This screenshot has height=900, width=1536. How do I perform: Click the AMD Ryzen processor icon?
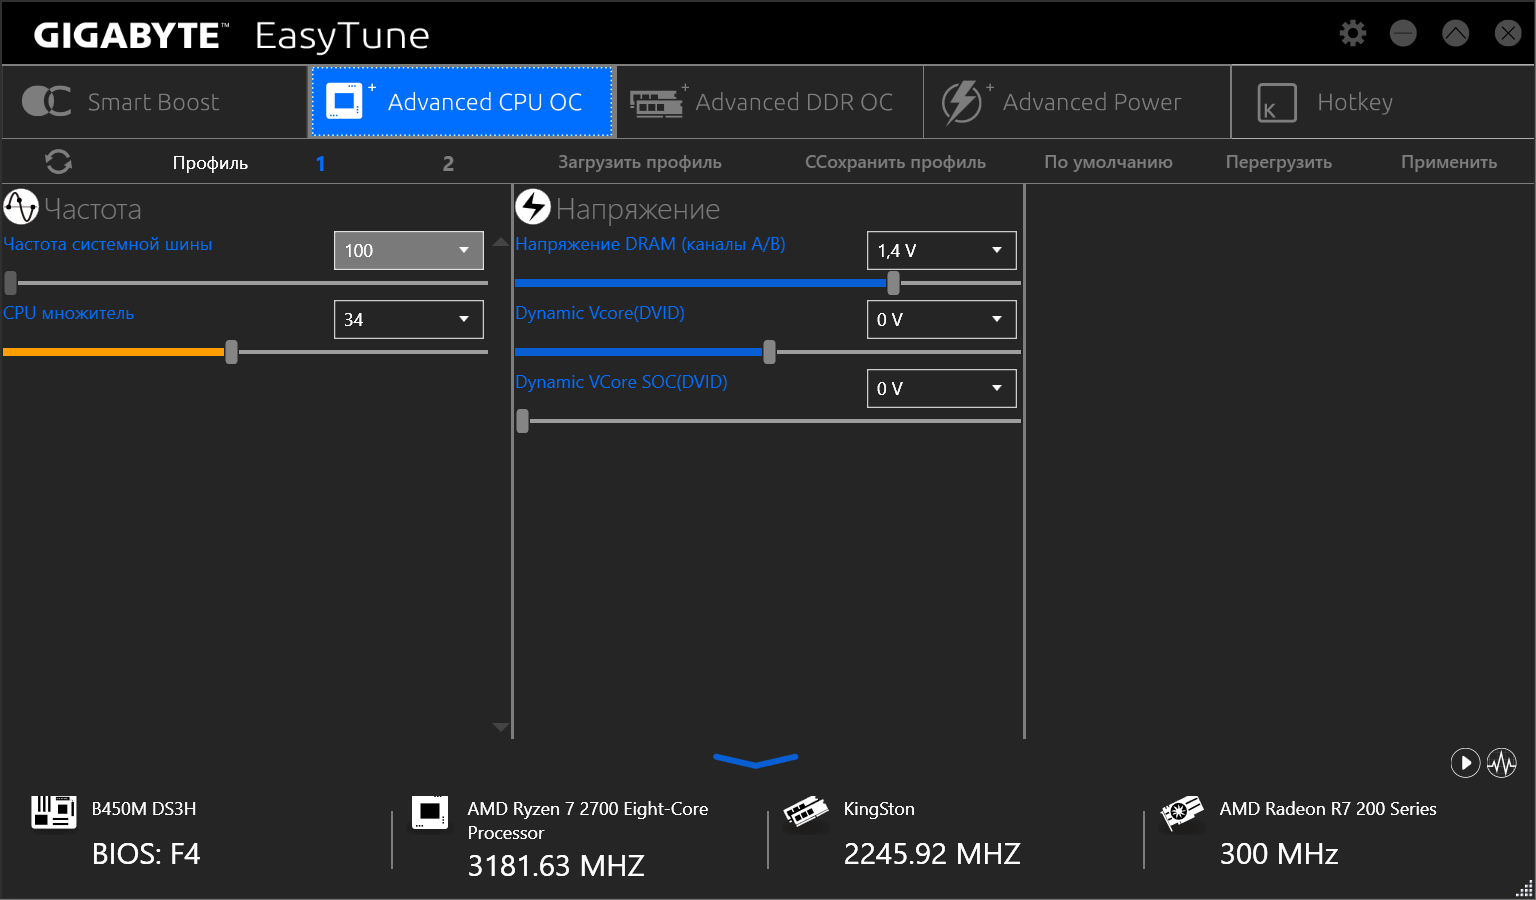[x=430, y=812]
